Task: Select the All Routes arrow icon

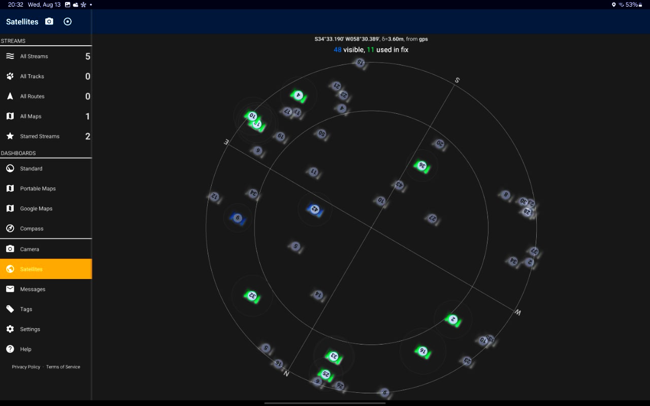Action: [x=10, y=96]
